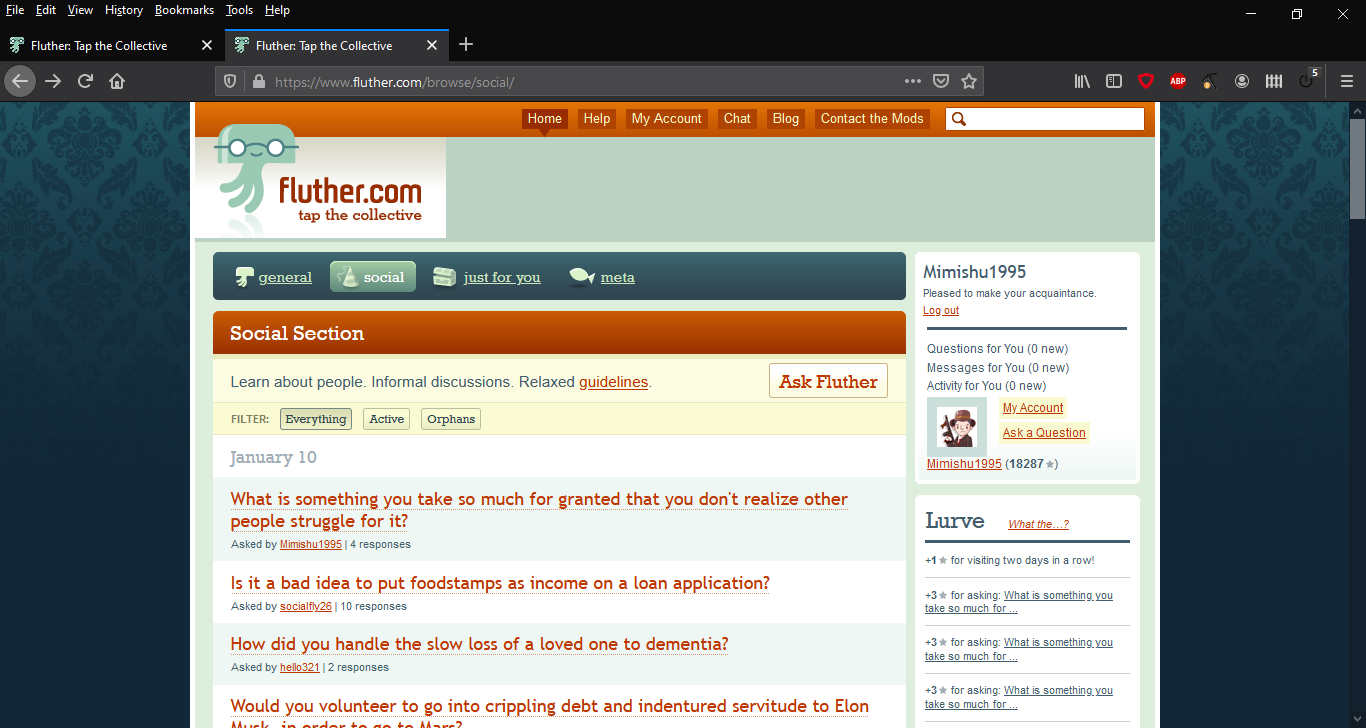Open the power extension with badge 5

click(x=1307, y=80)
